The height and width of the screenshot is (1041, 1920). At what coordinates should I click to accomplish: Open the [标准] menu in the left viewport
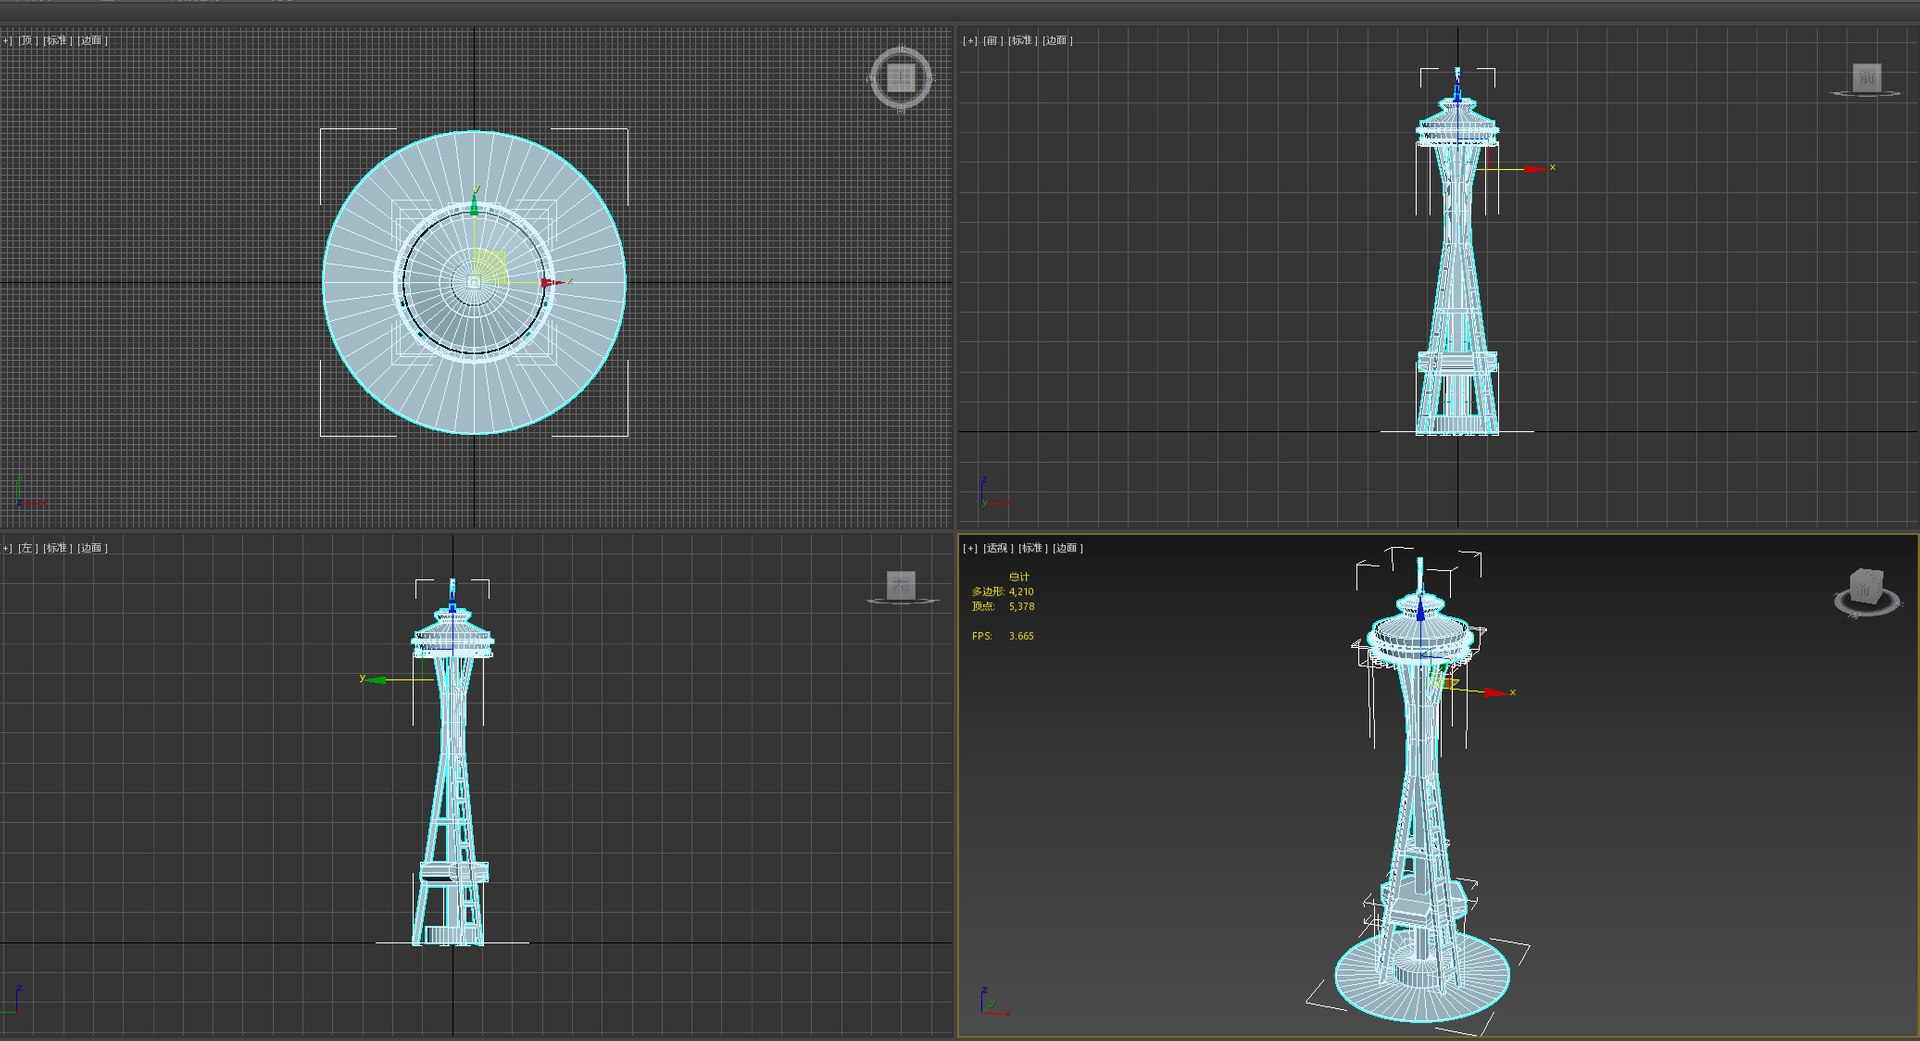(x=58, y=548)
